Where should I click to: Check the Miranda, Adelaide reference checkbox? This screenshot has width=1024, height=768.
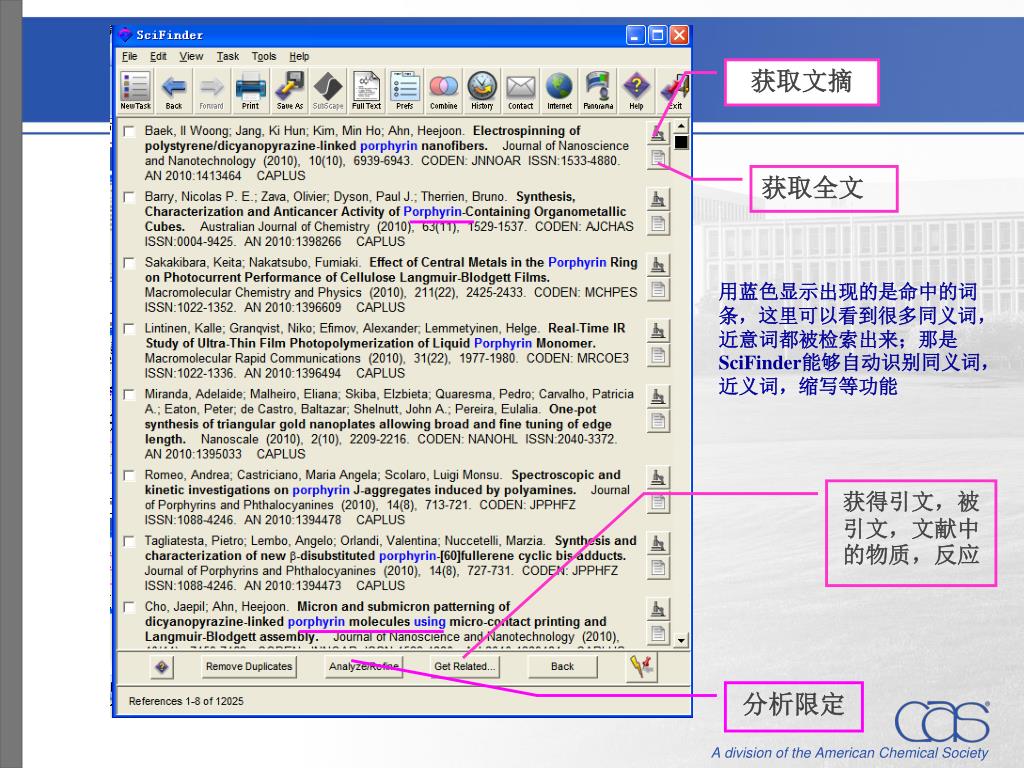click(x=129, y=395)
